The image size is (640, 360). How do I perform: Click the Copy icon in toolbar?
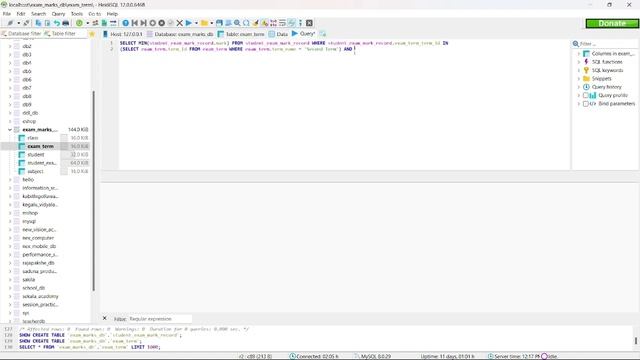point(38,23)
